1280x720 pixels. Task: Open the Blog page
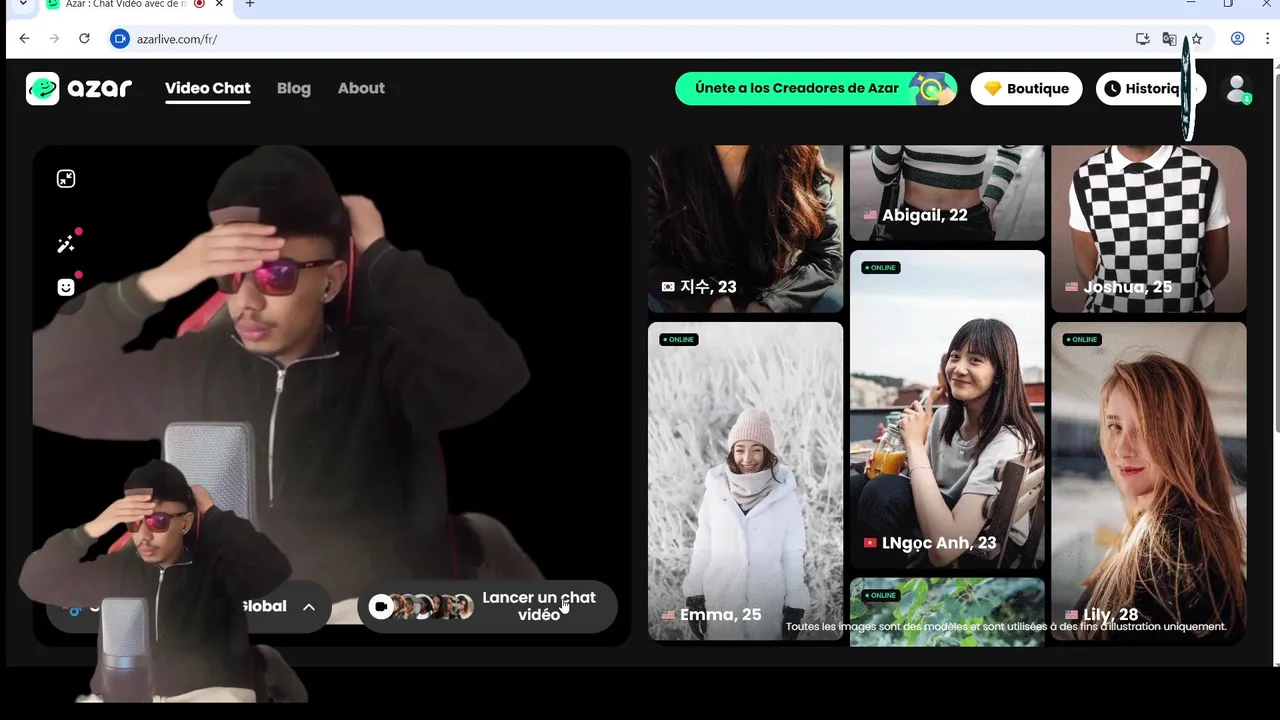(x=294, y=88)
